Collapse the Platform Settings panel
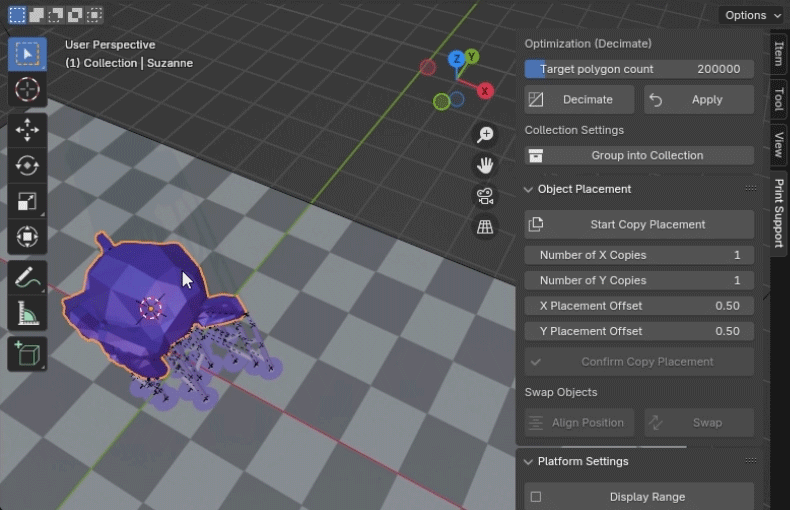Image resolution: width=790 pixels, height=510 pixels. [529, 462]
